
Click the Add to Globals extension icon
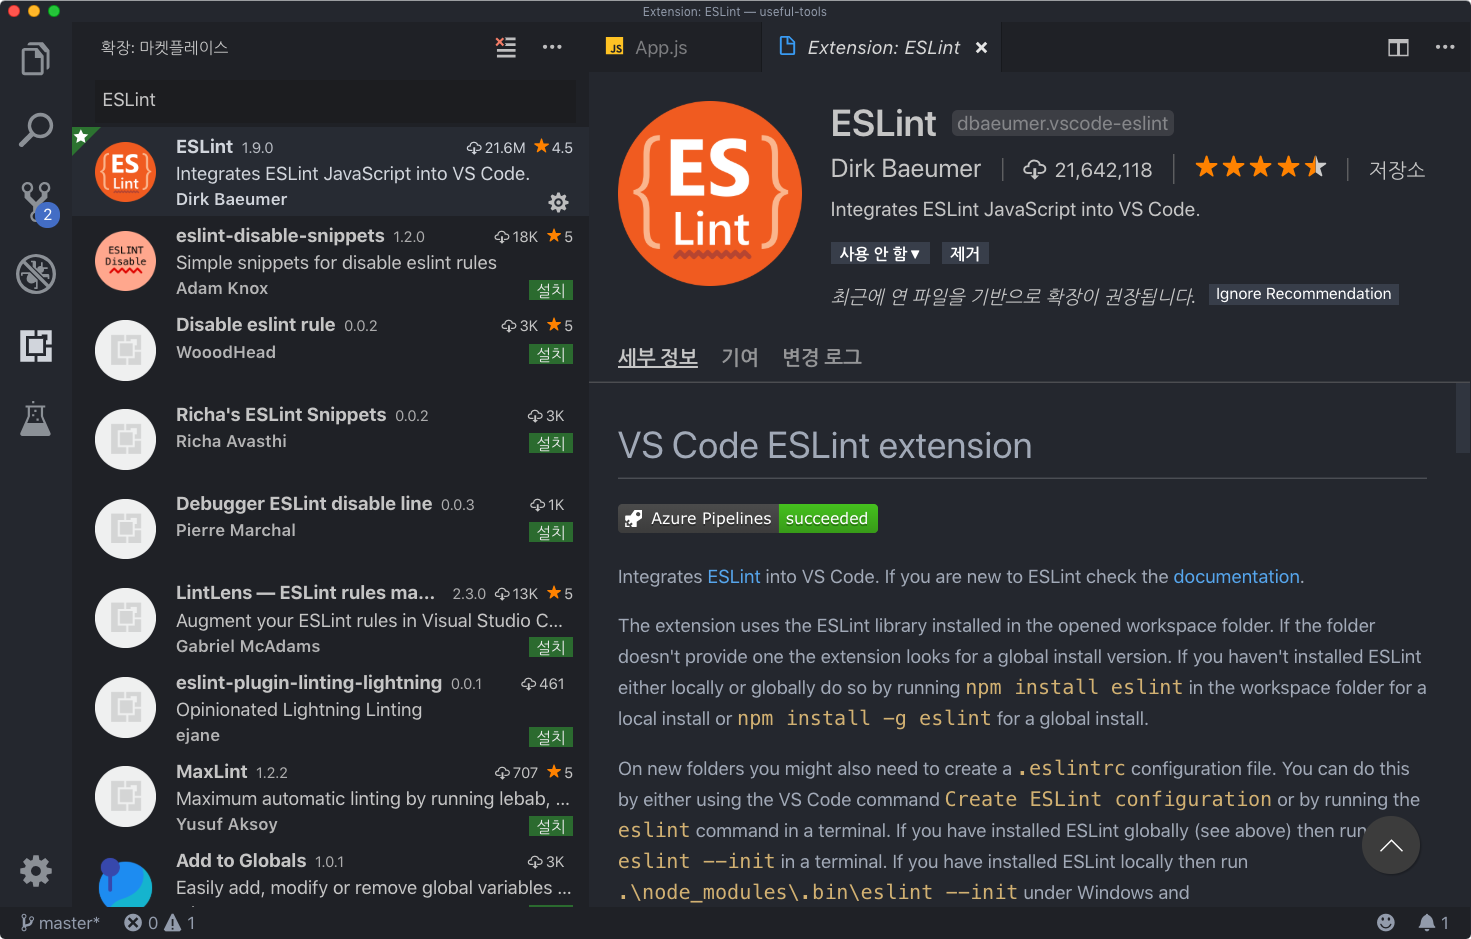tap(126, 881)
